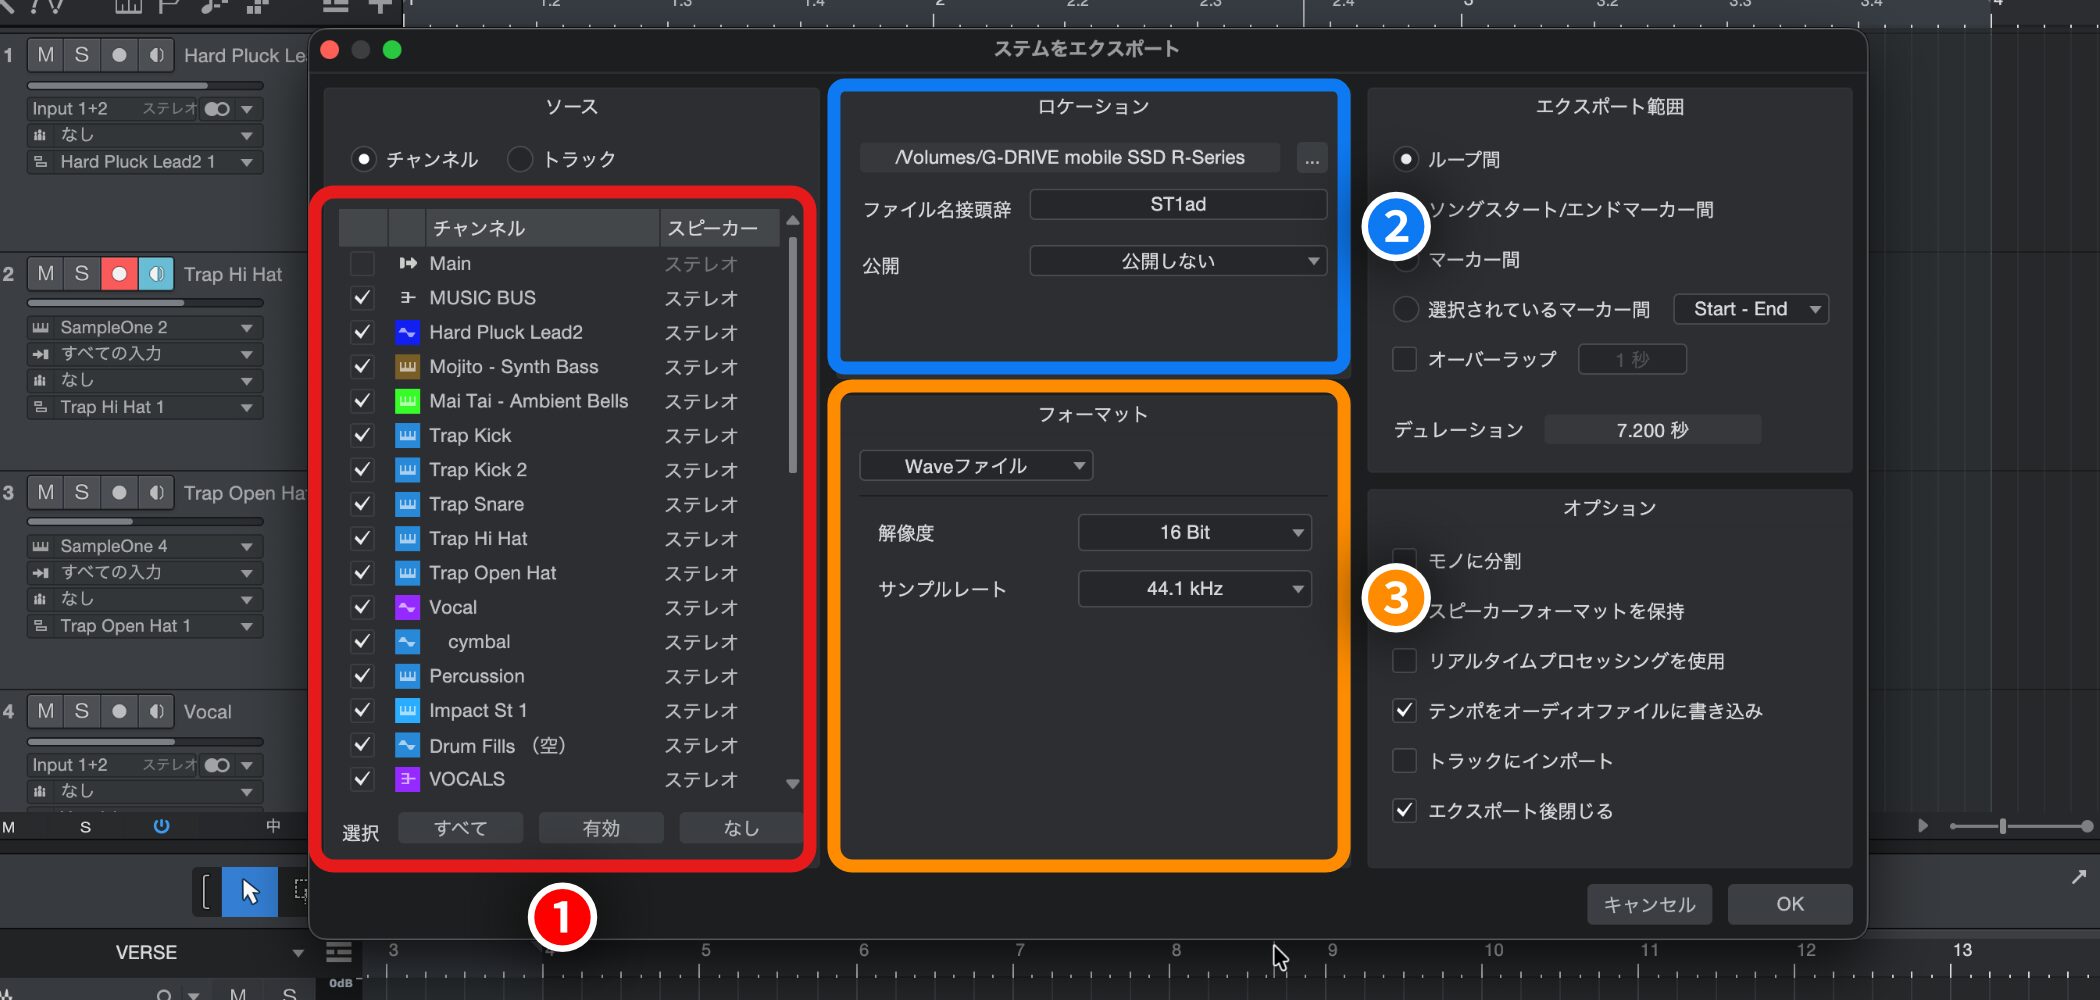Enable the Main channel checkbox
This screenshot has width=2100, height=1000.
coord(362,263)
